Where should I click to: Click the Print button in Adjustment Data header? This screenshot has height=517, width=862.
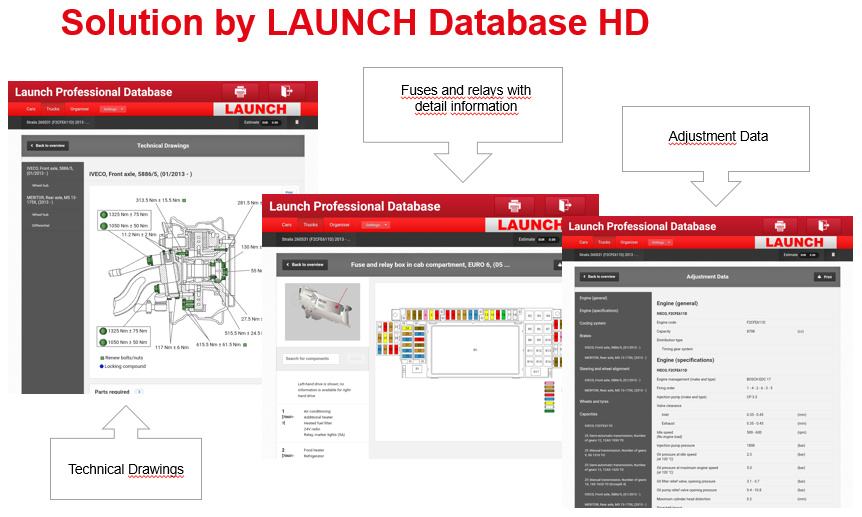coord(825,277)
